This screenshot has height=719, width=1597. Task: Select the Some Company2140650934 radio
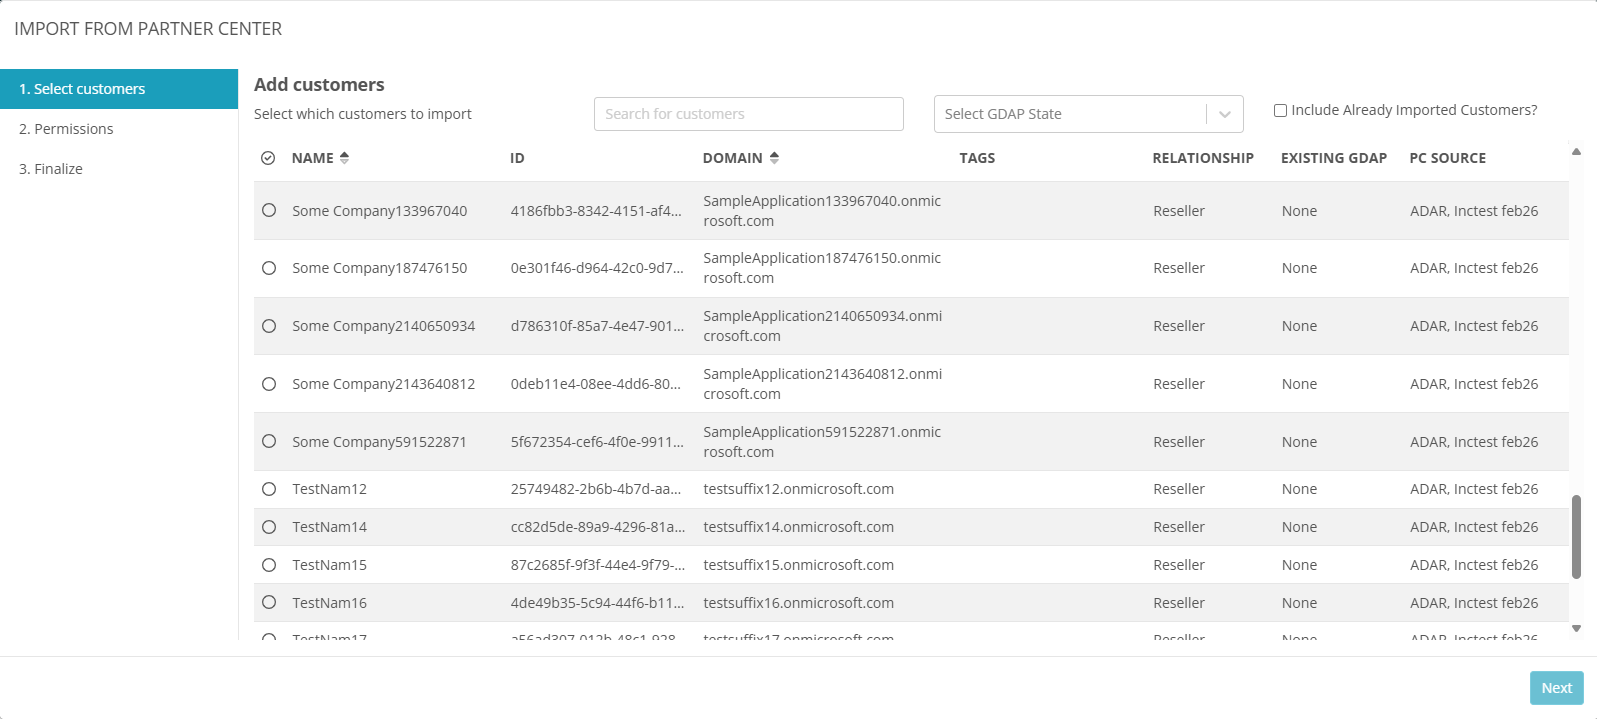point(269,326)
